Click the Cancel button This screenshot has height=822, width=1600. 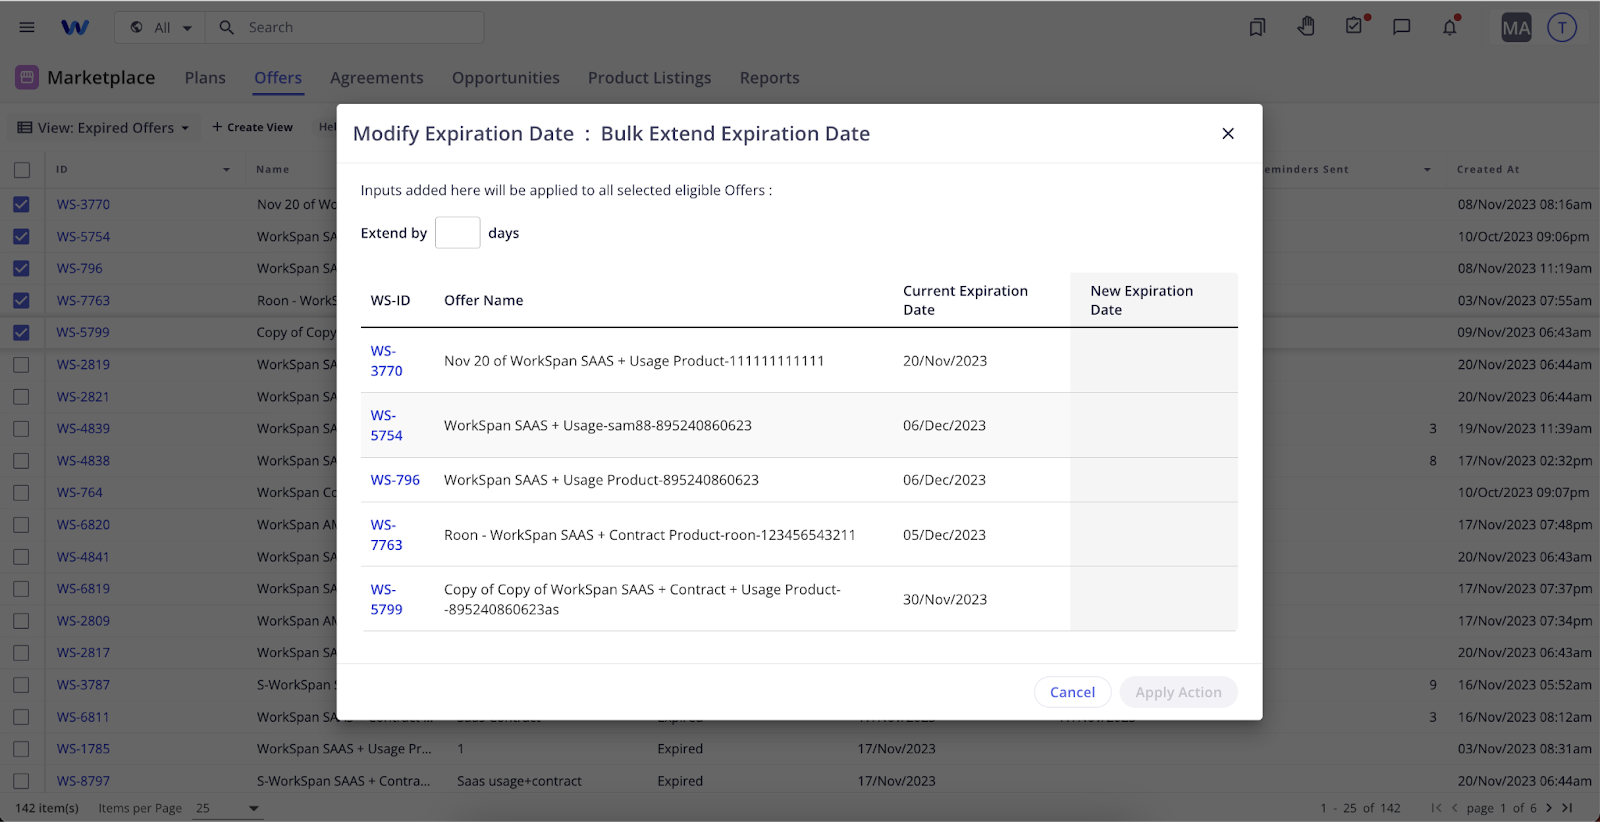(1072, 692)
